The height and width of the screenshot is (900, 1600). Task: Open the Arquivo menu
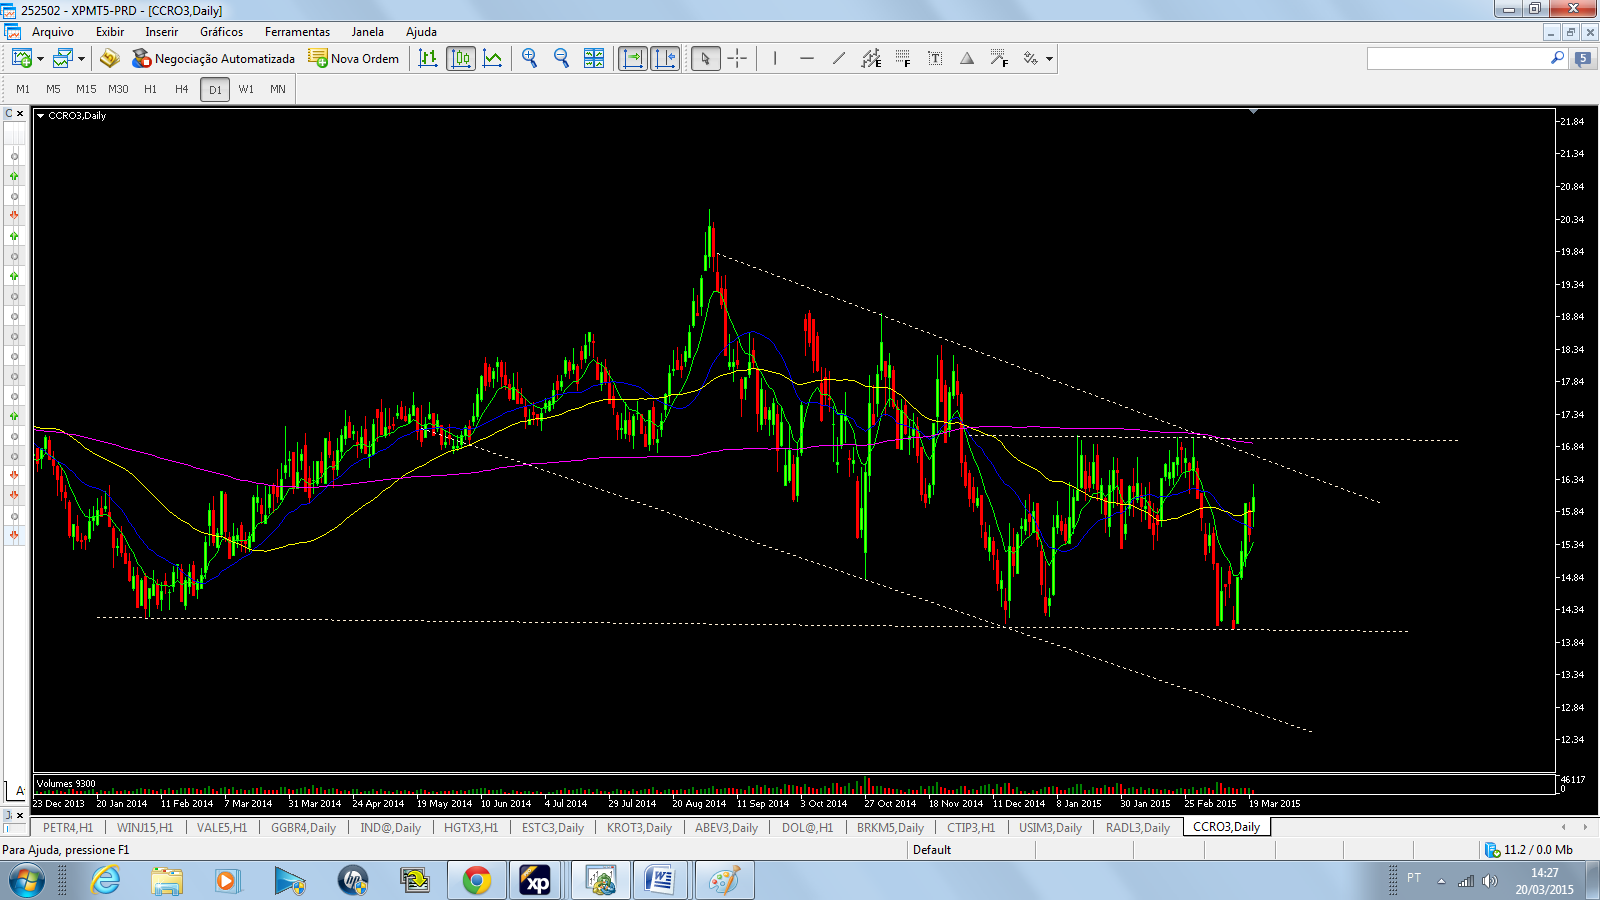click(53, 32)
